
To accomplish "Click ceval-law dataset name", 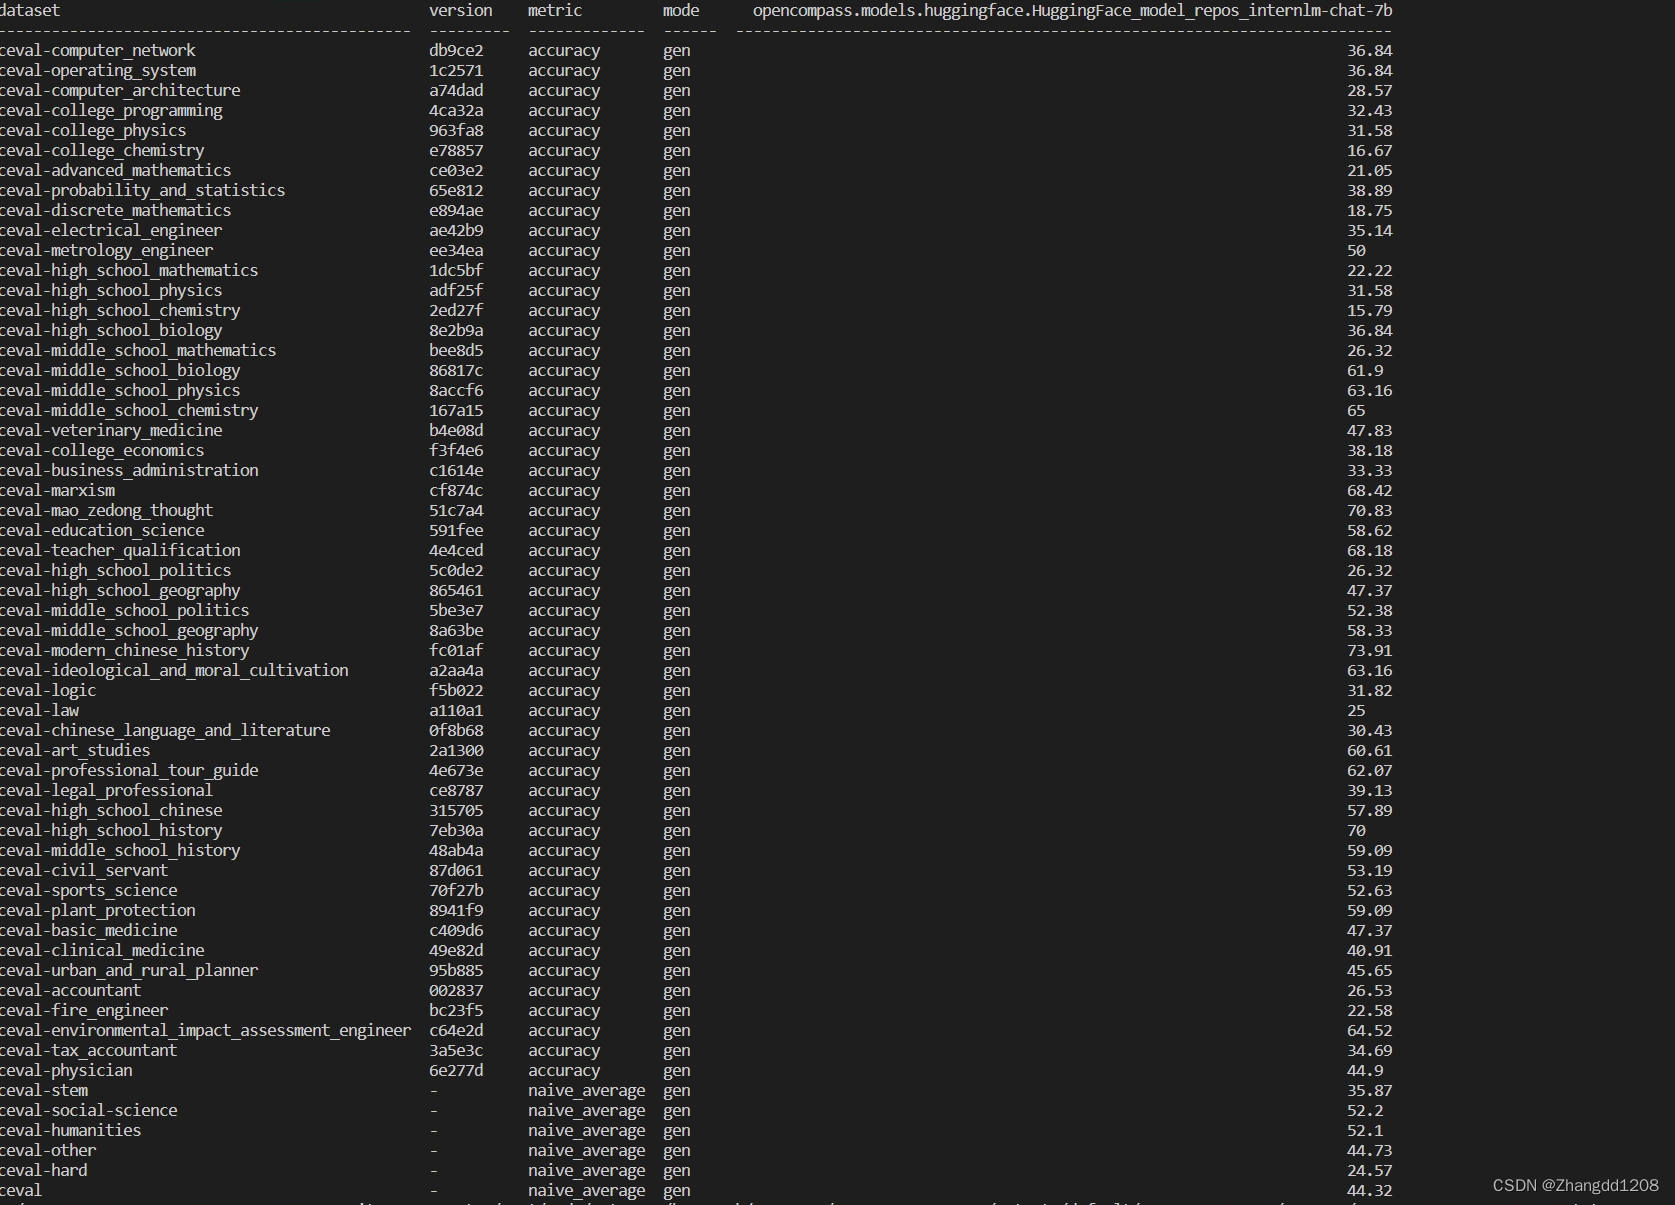I will (x=40, y=710).
